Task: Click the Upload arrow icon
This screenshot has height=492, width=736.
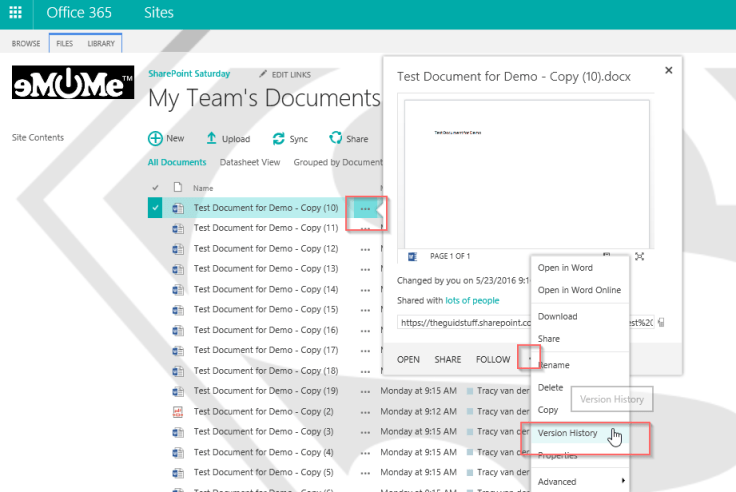Action: coord(211,139)
